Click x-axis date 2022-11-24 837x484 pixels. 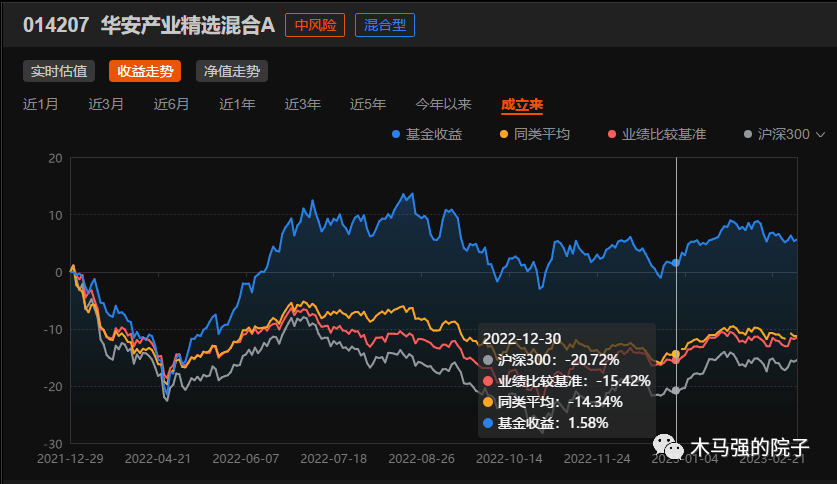597,459
